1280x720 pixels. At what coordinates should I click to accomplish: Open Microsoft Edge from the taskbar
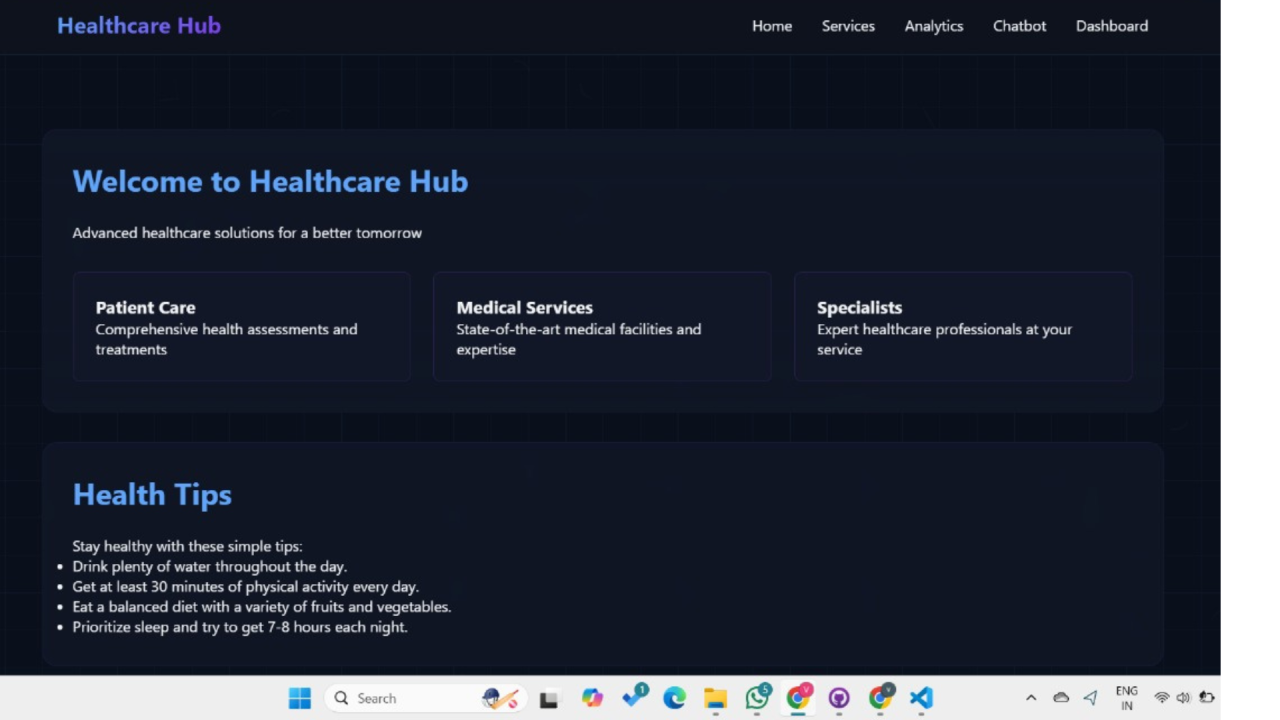coord(674,698)
